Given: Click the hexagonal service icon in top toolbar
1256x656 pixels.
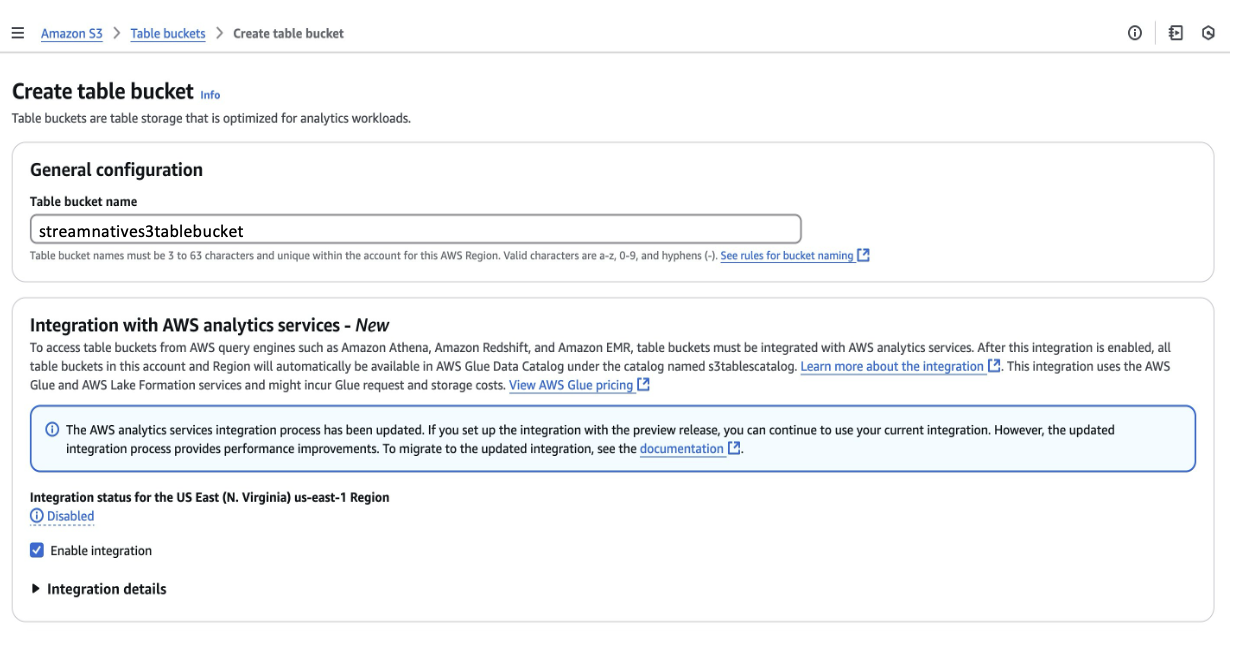Looking at the screenshot, I should pyautogui.click(x=1207, y=31).
